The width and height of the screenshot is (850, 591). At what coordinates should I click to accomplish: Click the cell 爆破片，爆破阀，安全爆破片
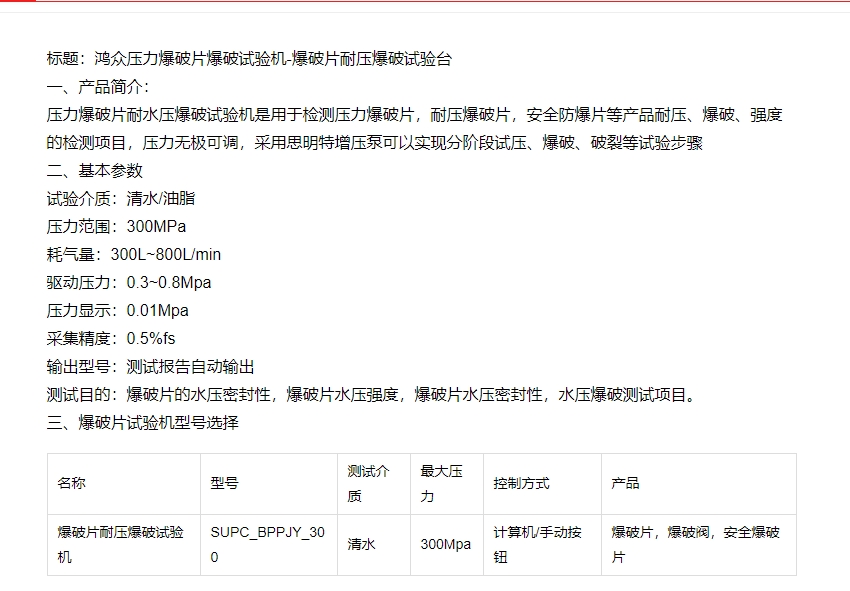point(699,545)
